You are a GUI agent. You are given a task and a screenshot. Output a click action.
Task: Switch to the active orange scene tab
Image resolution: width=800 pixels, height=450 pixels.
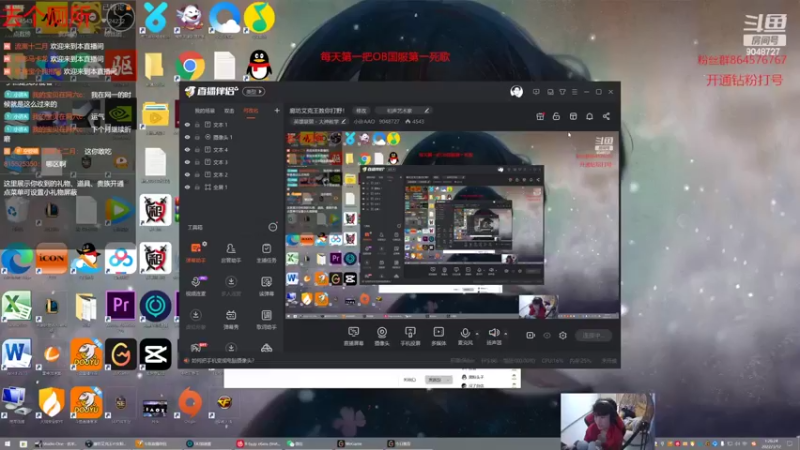coord(251,111)
